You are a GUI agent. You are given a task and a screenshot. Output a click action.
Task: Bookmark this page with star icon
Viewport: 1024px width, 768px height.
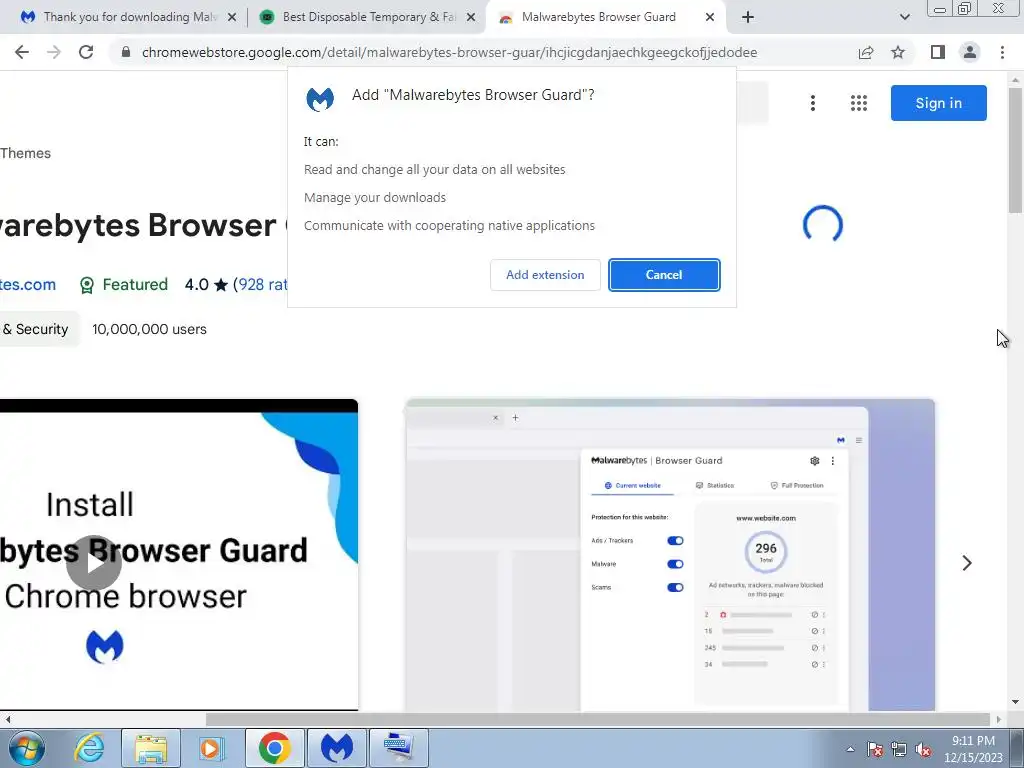pos(898,52)
